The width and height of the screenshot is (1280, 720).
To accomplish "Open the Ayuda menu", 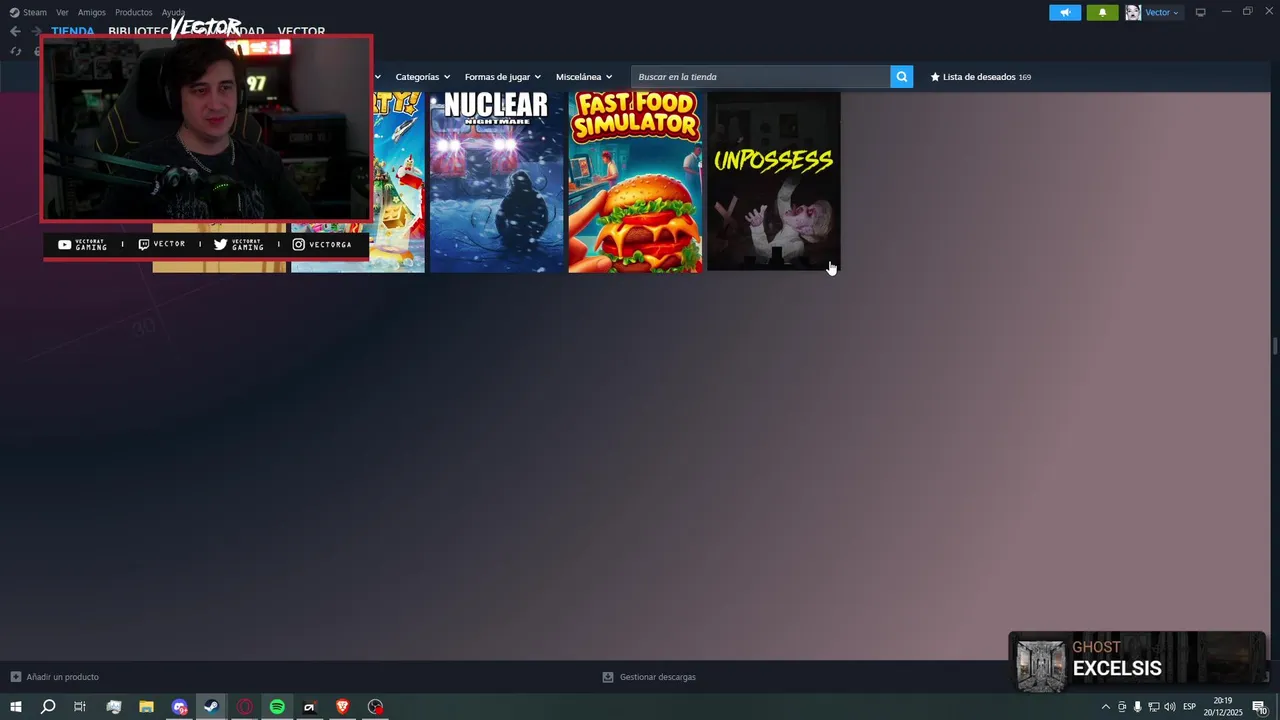I will [x=173, y=12].
